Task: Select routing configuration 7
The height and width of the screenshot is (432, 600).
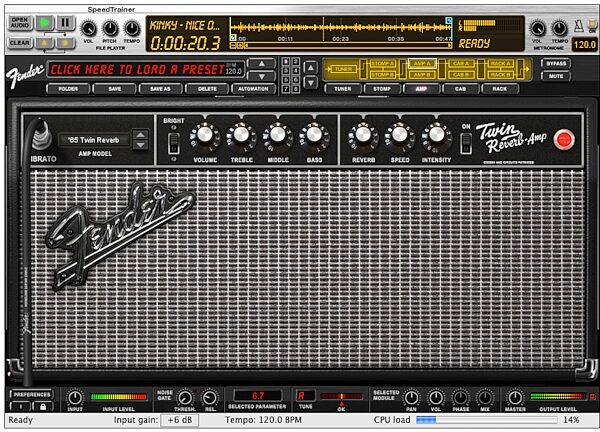Action: point(285,89)
